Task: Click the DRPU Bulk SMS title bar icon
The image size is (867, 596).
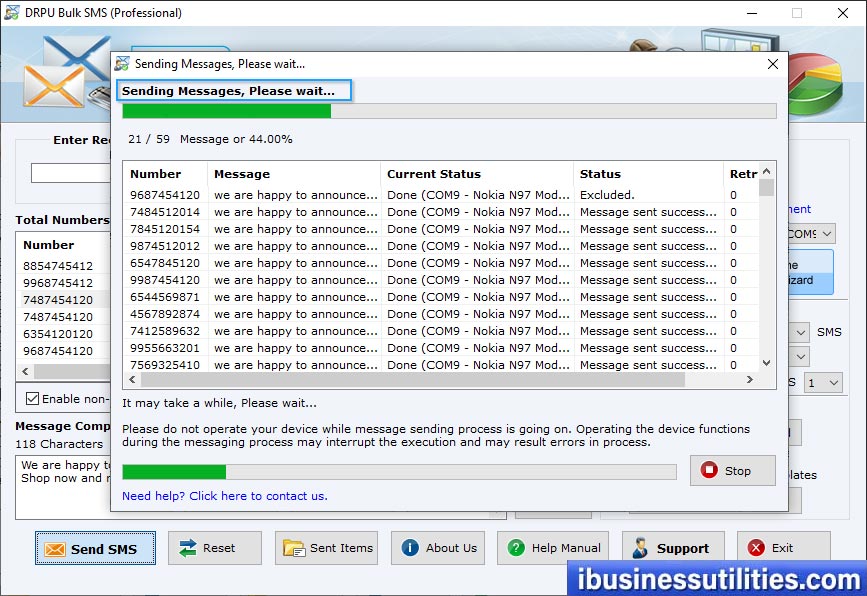Action: click(12, 12)
